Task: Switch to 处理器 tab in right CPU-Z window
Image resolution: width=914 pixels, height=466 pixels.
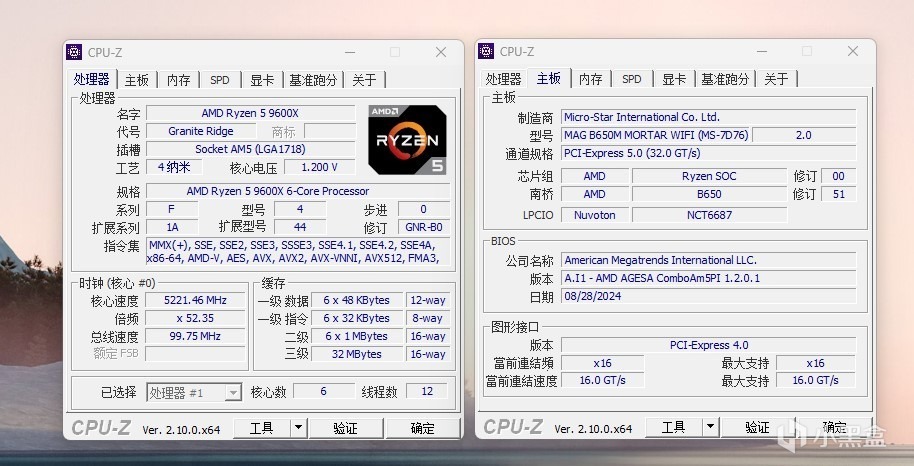Action: tap(504, 79)
